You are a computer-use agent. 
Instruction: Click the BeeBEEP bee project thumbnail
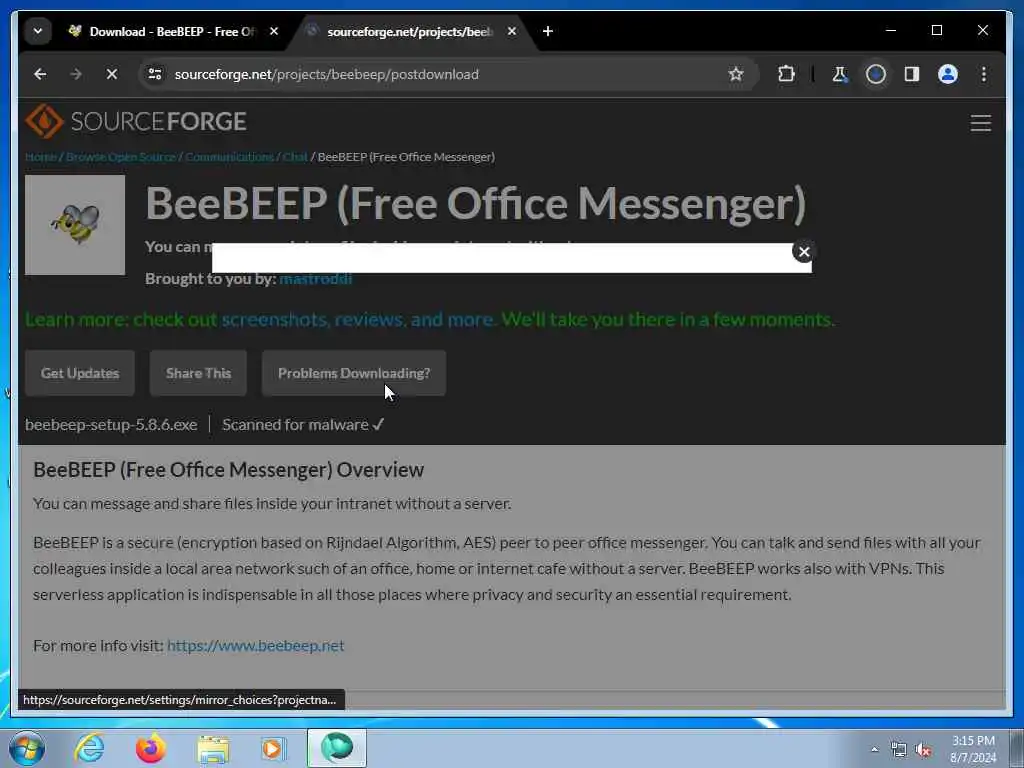pos(75,225)
